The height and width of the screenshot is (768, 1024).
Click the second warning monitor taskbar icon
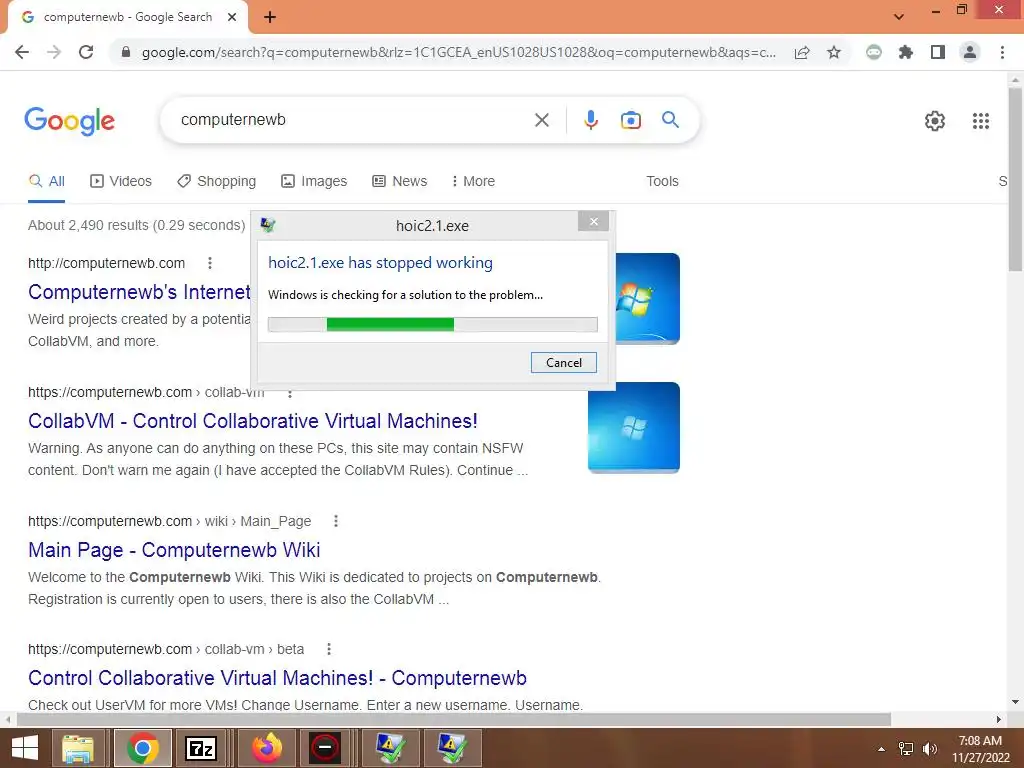452,748
